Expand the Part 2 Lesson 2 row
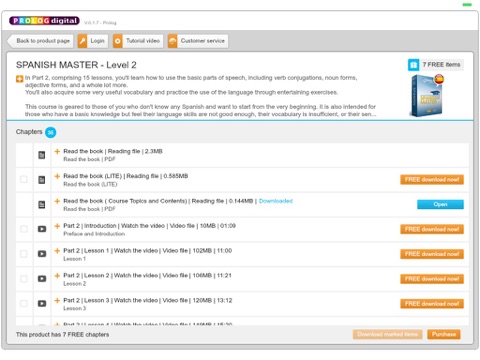 pos(57,275)
